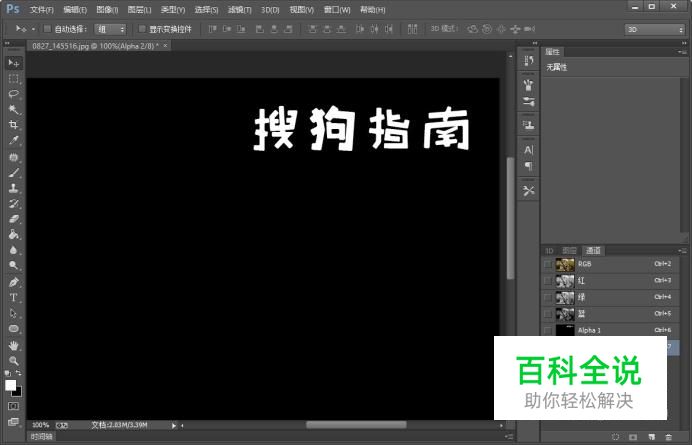Open the Move tool preset picker arrow
This screenshot has width=692, height=445.
[x=33, y=29]
